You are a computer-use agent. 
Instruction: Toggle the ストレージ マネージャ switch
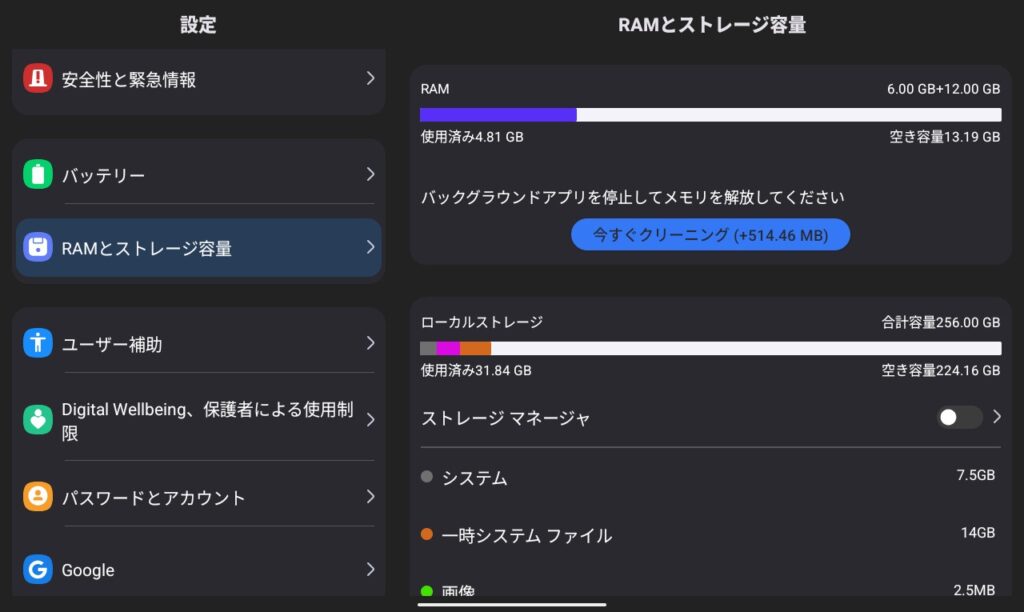959,417
